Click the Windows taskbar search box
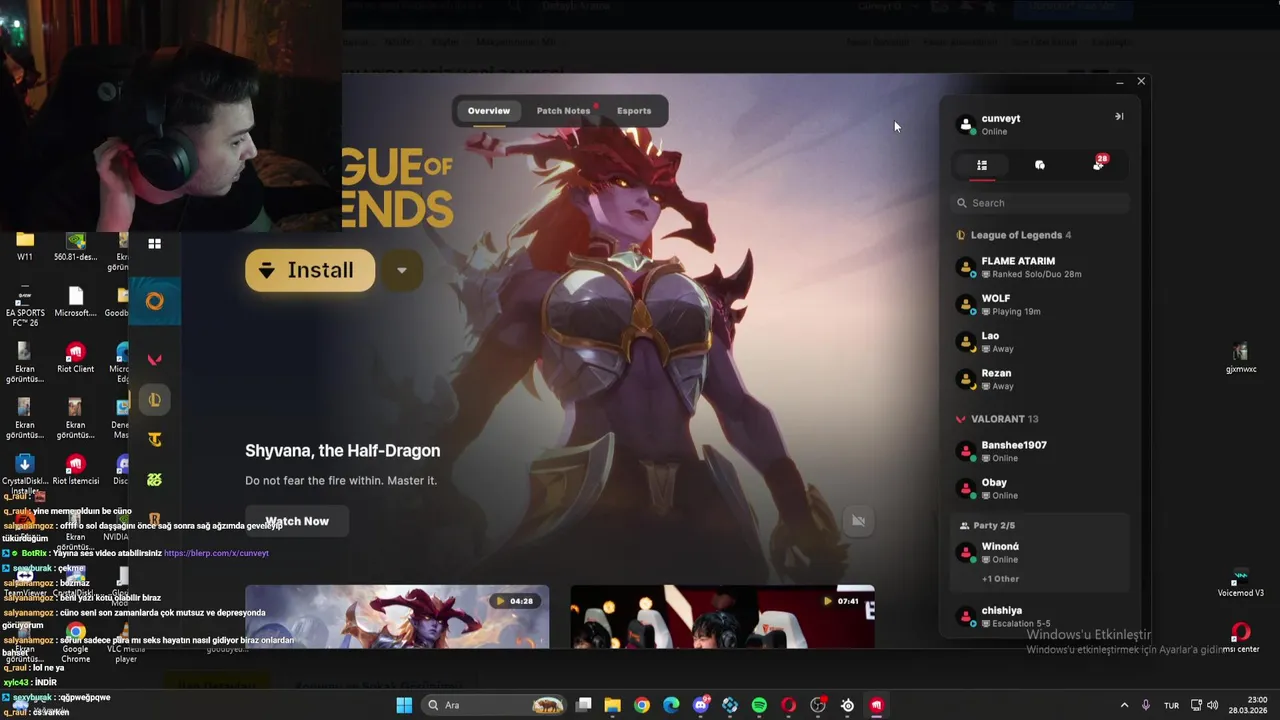This screenshot has height=720, width=1280. click(493, 705)
